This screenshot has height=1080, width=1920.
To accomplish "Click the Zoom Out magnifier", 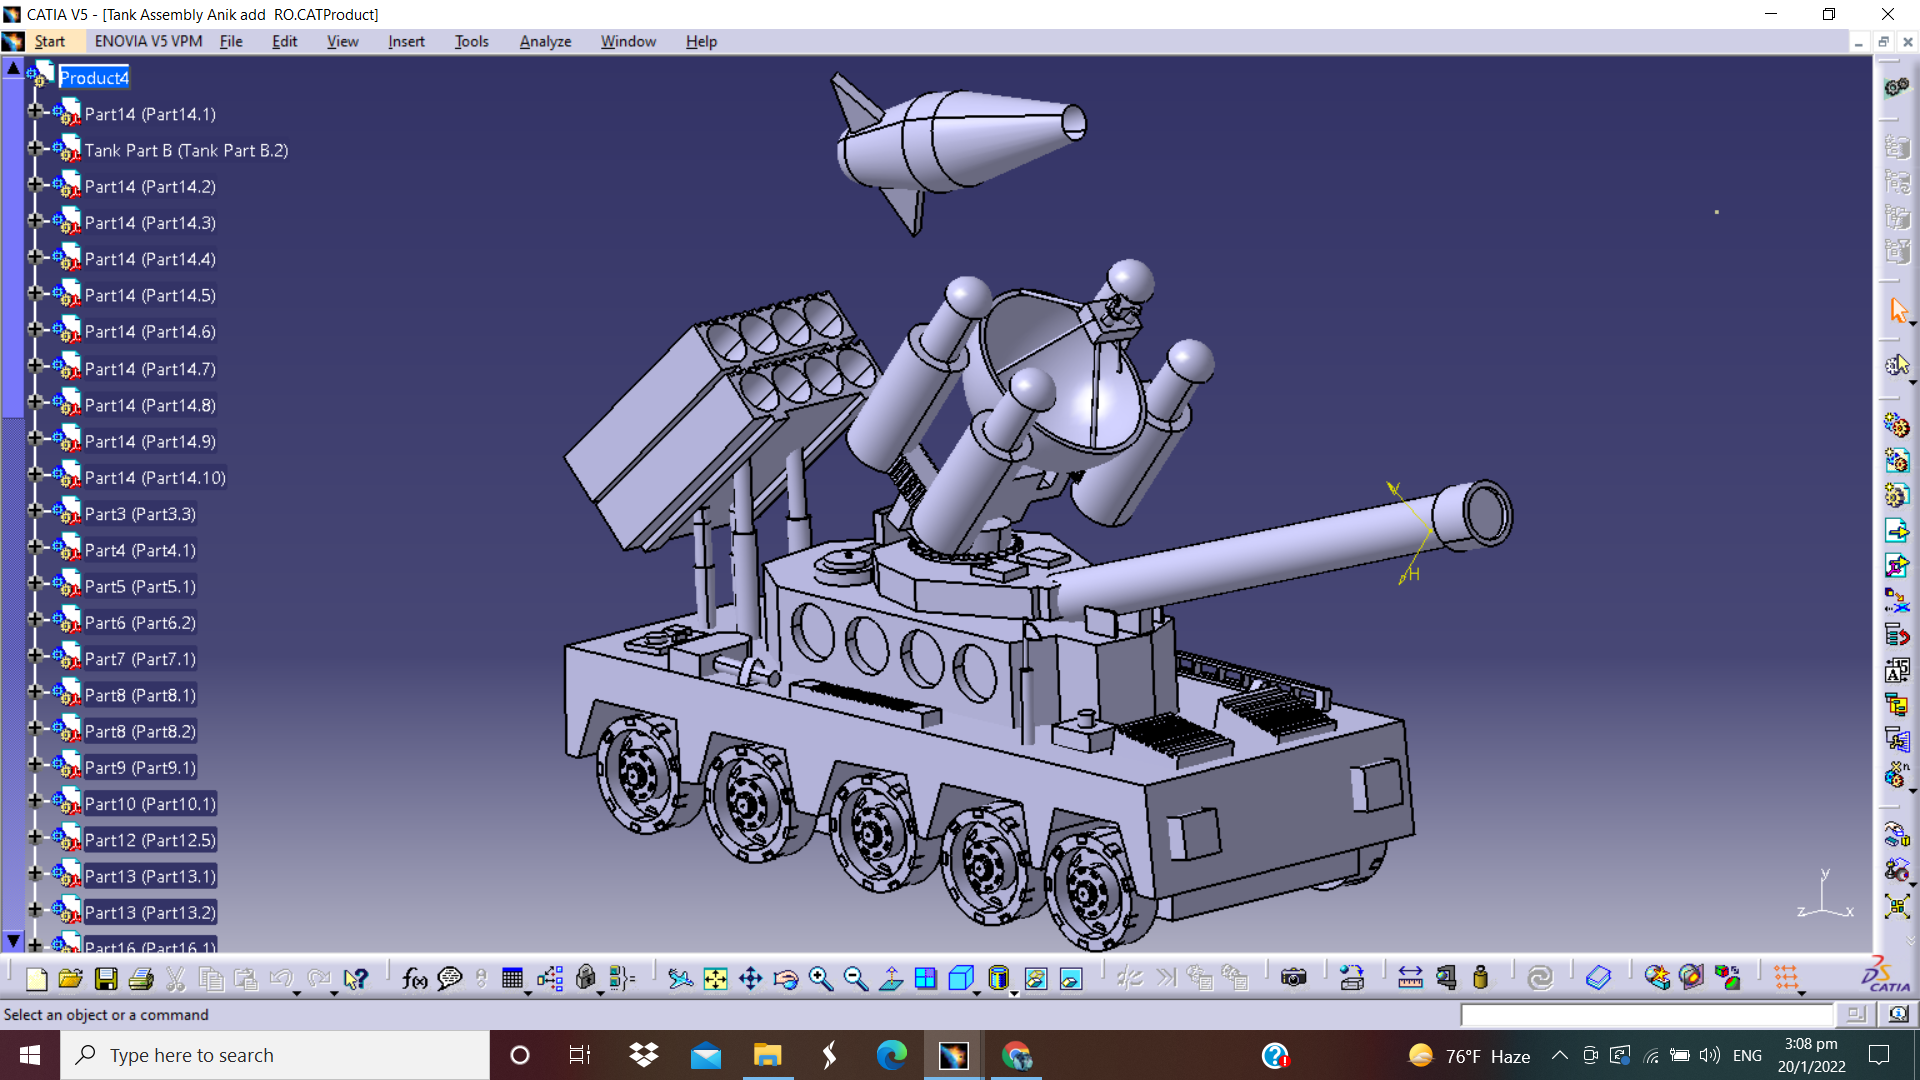I will pyautogui.click(x=855, y=978).
